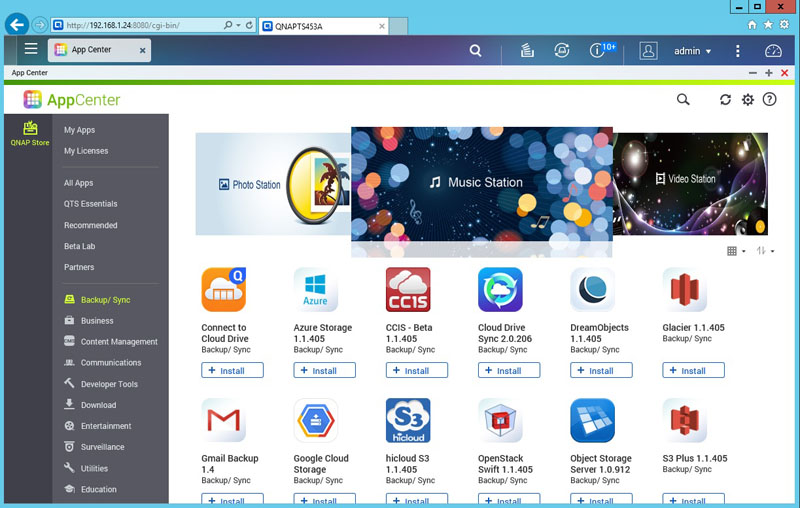This screenshot has width=800, height=508.
Task: Install DreamObjects 1.1.405
Action: (601, 370)
